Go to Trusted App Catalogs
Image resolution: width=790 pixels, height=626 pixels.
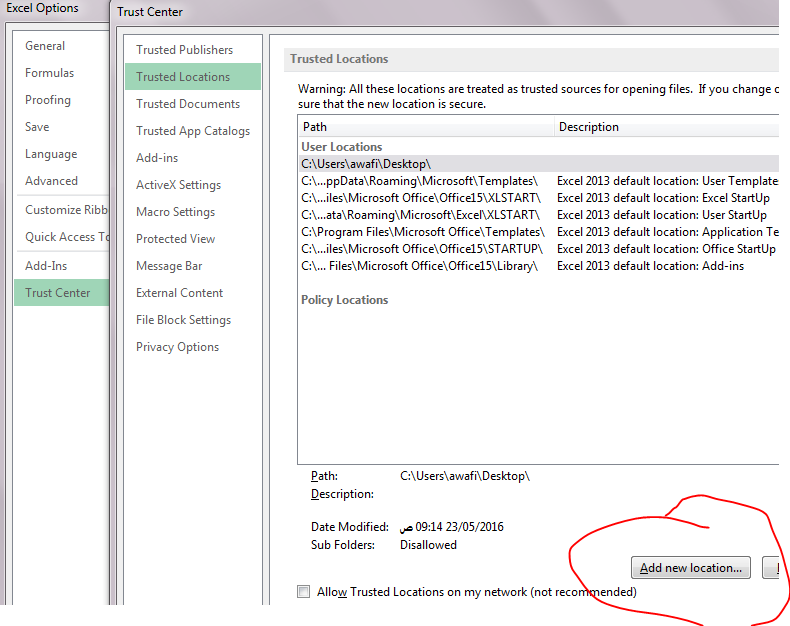[x=193, y=131]
